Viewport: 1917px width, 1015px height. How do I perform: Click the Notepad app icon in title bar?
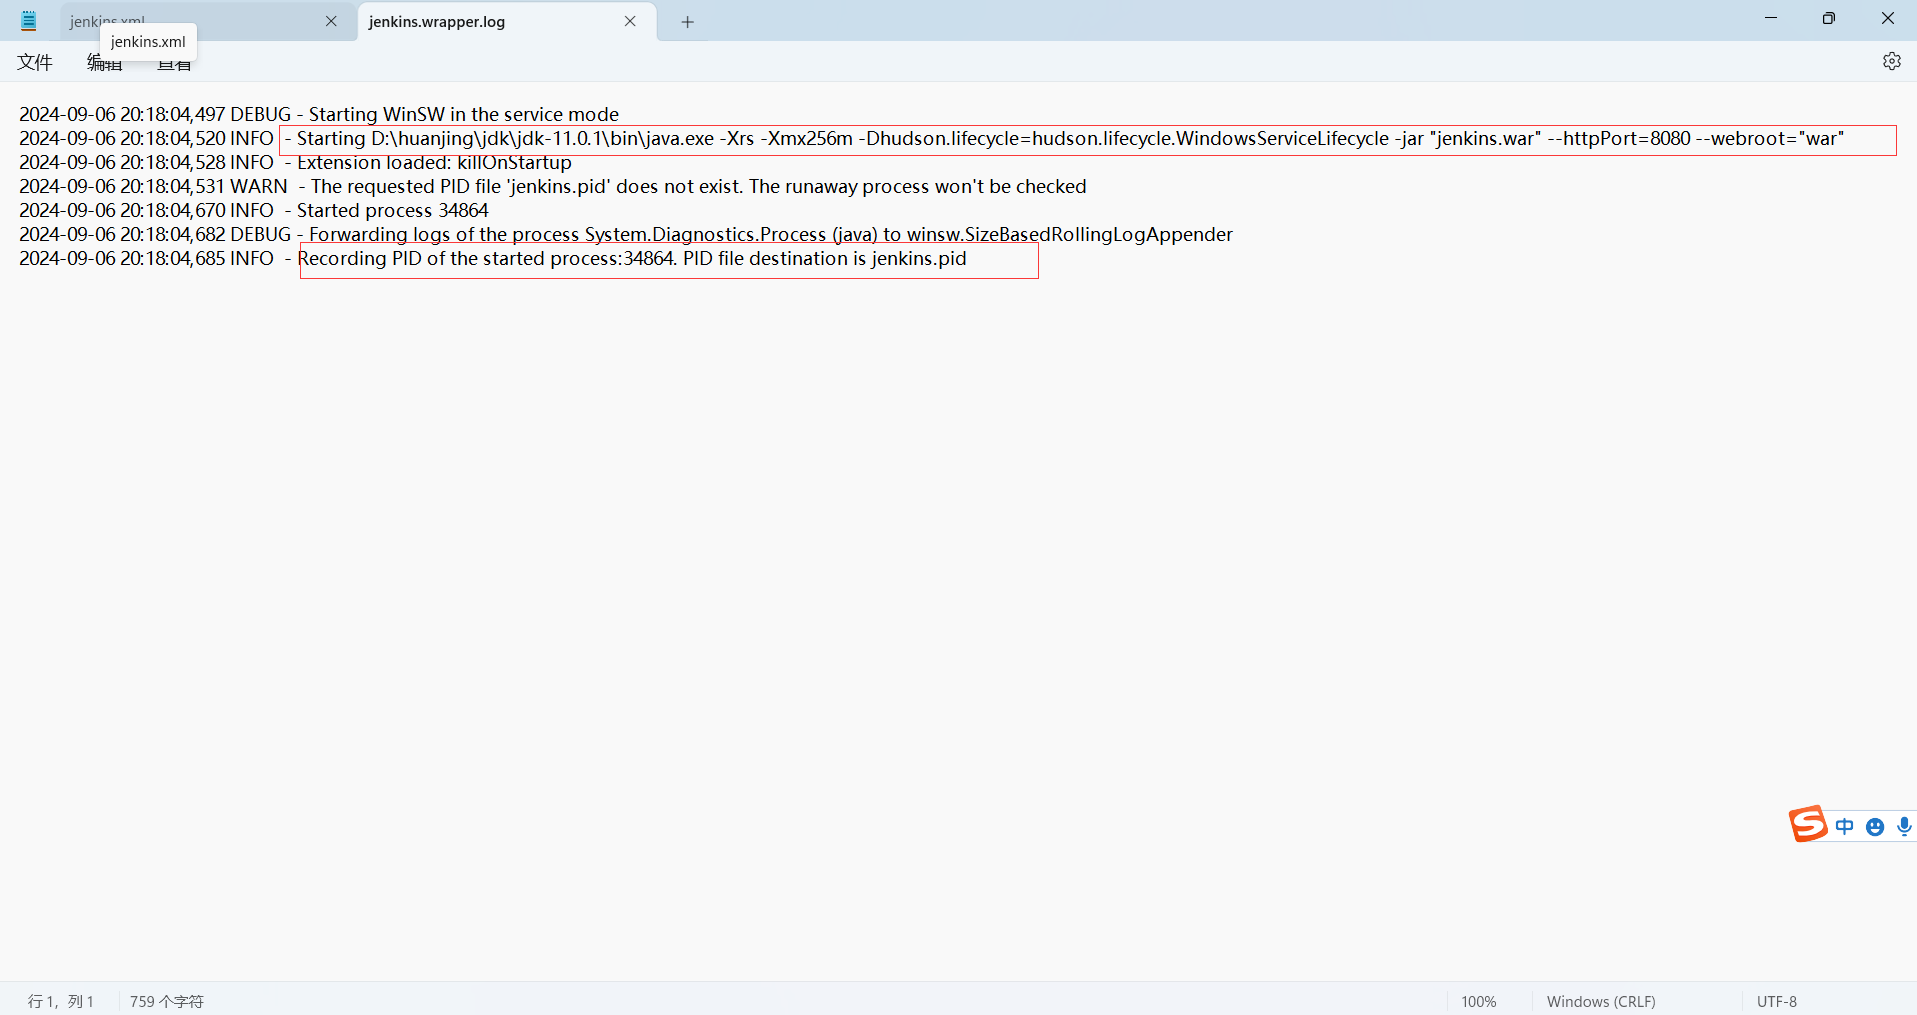[29, 21]
